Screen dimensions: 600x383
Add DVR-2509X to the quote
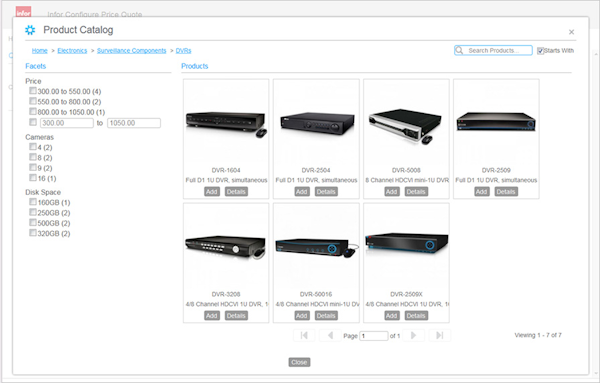(x=392, y=316)
